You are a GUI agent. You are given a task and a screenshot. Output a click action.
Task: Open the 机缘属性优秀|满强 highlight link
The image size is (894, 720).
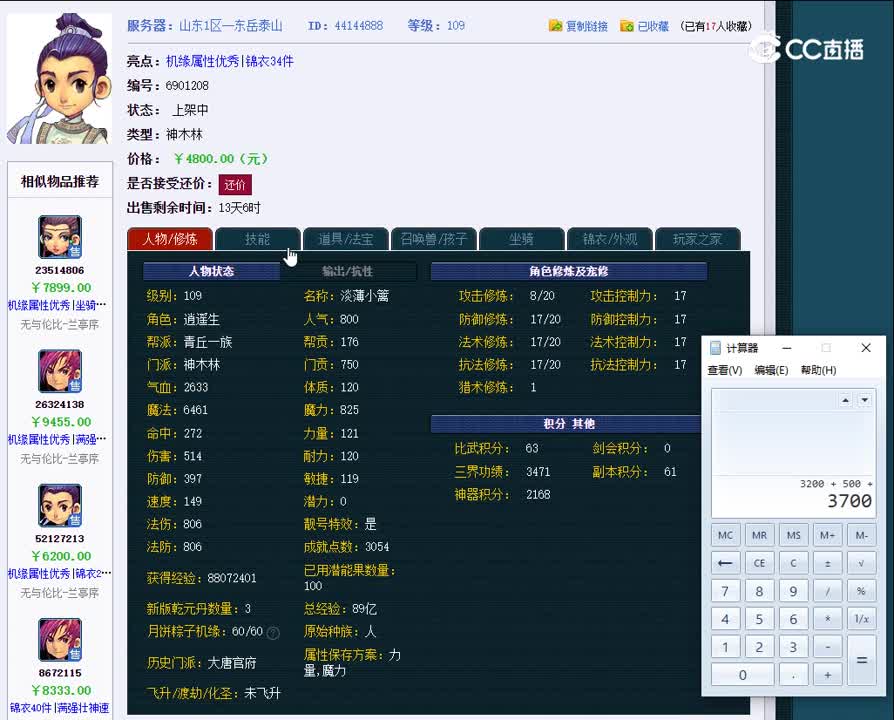(x=57, y=440)
